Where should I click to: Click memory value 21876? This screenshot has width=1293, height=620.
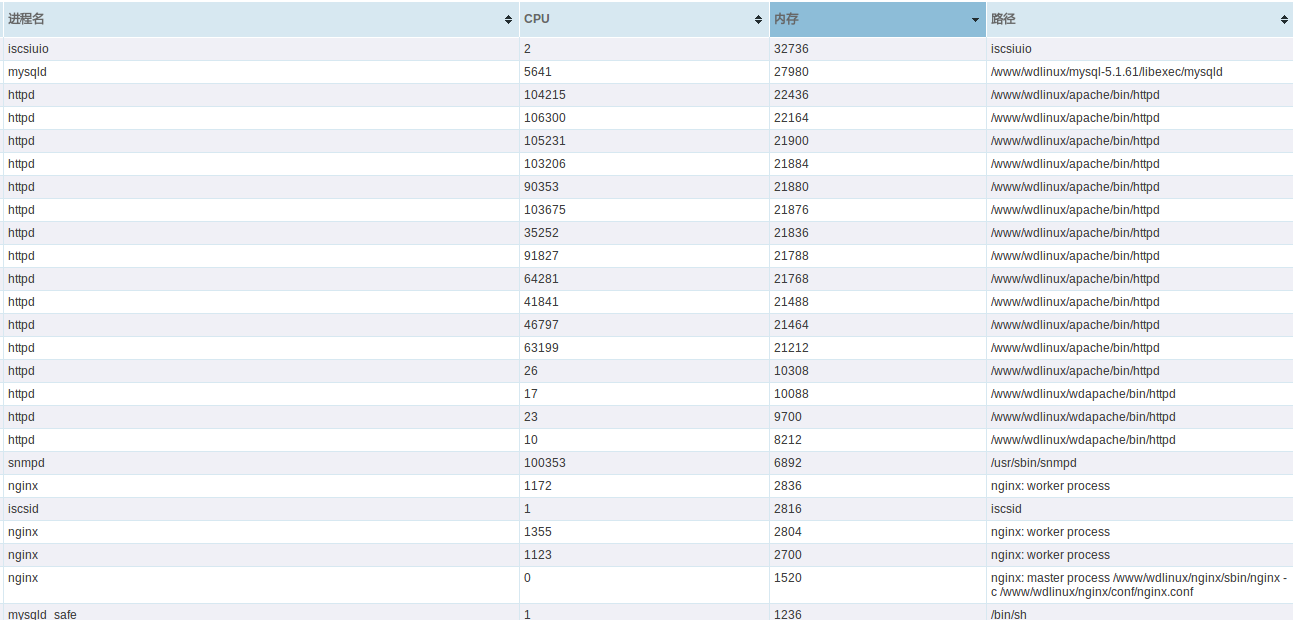pos(791,210)
